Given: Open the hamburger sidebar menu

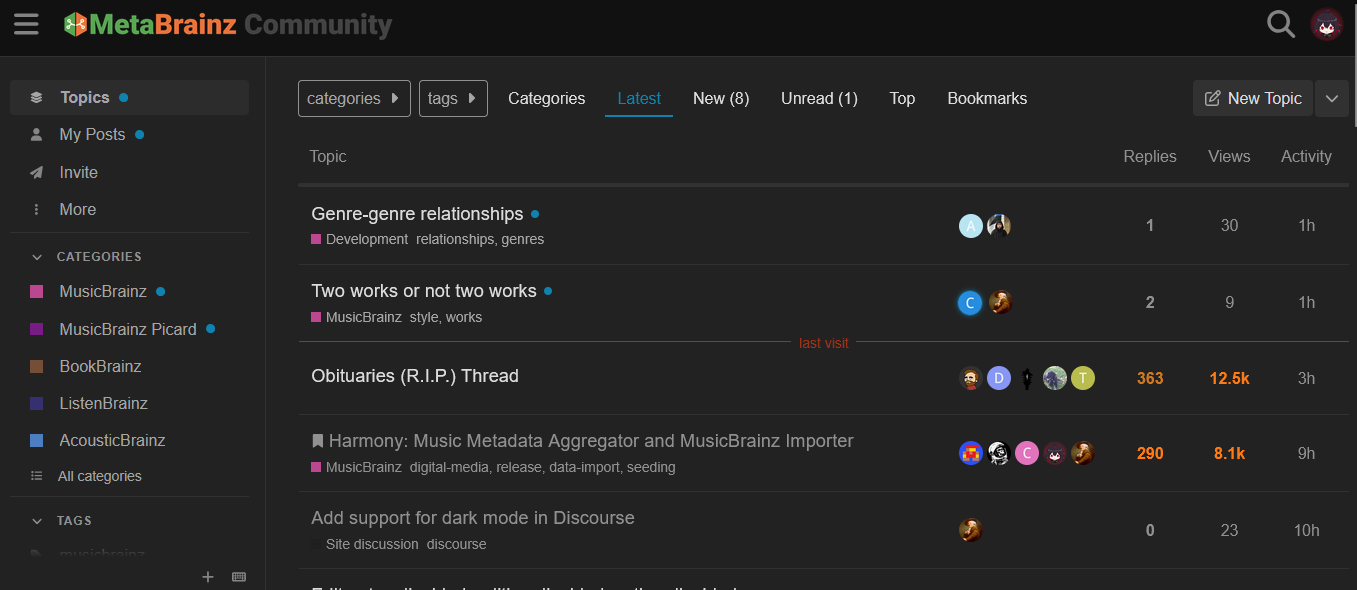Looking at the screenshot, I should point(26,24).
